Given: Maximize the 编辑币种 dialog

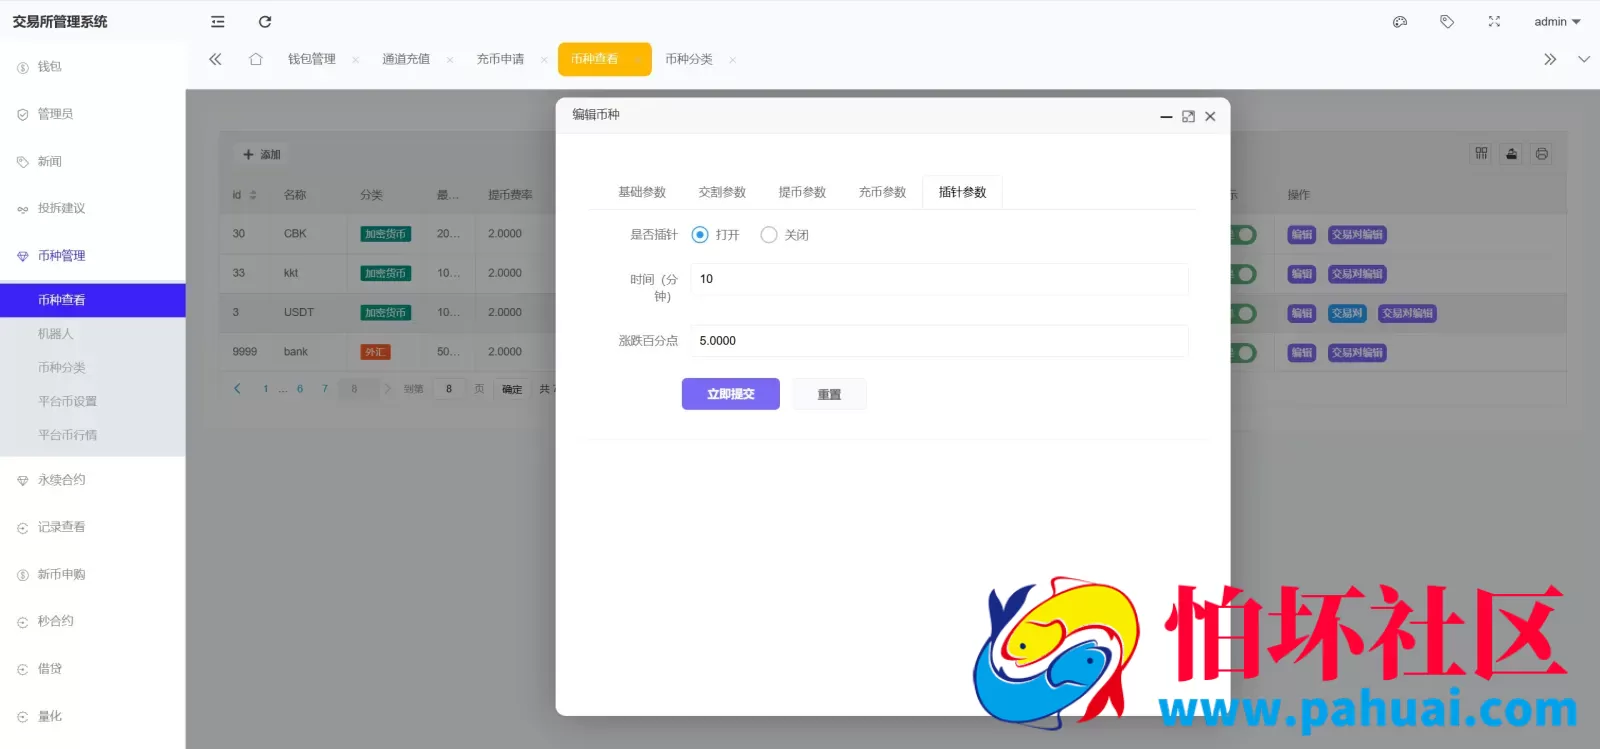Looking at the screenshot, I should pos(1188,117).
